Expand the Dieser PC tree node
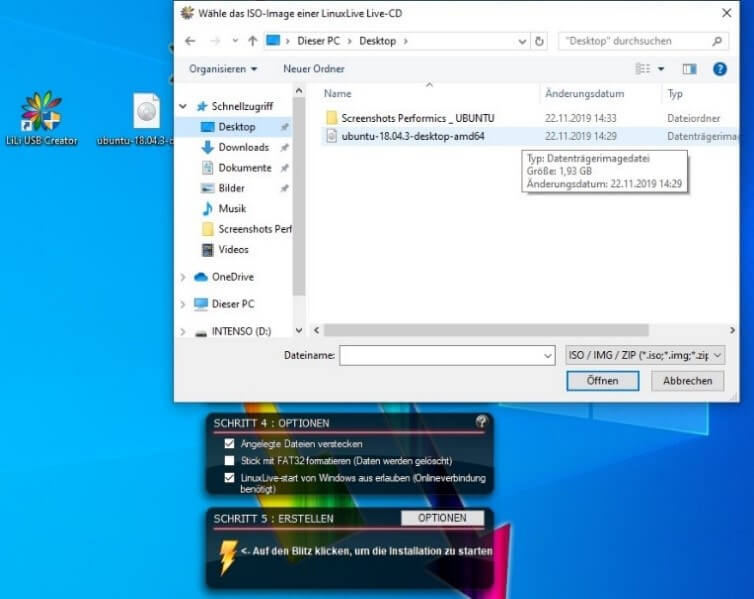Screen dimensions: 754x599 (x=183, y=304)
